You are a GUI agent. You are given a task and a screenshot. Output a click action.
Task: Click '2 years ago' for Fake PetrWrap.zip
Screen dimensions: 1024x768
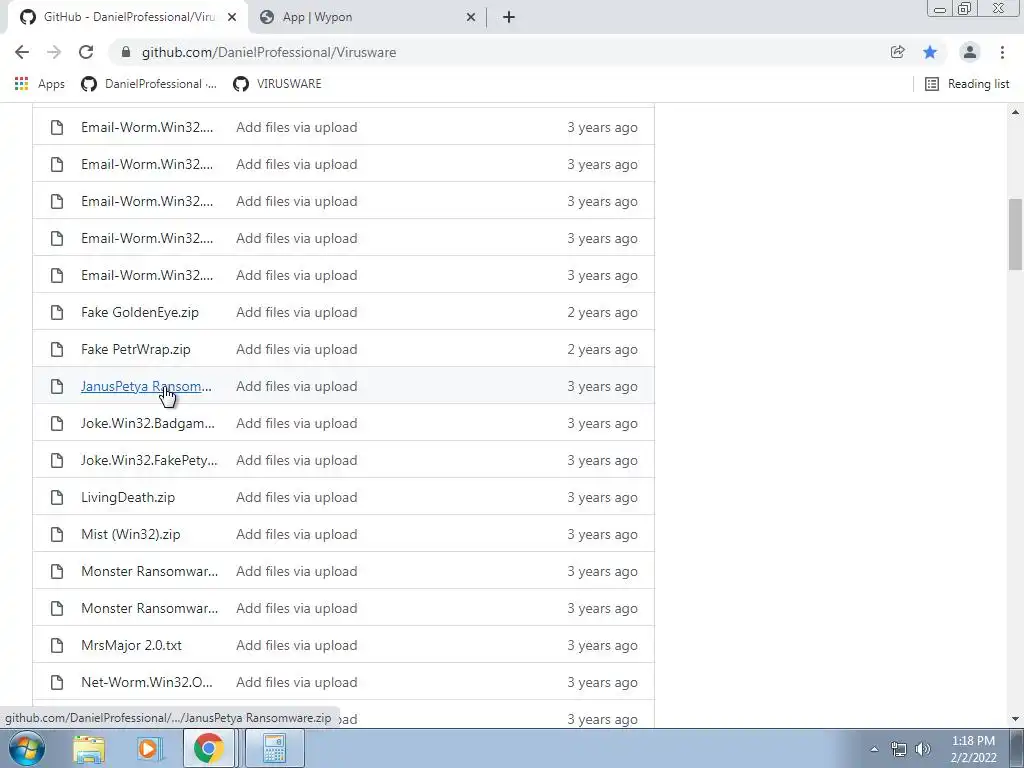(602, 349)
